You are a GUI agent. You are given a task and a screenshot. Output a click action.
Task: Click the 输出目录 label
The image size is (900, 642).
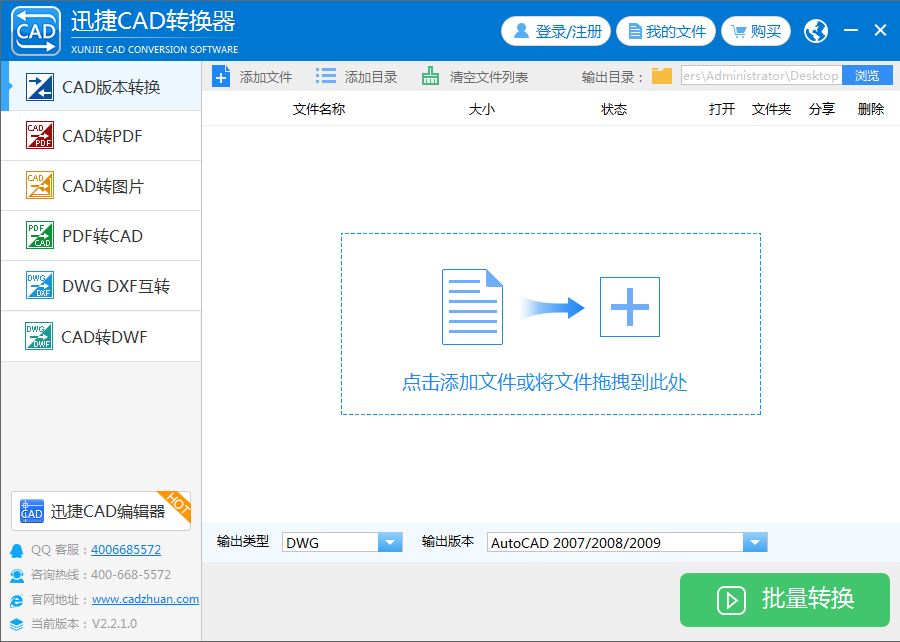point(612,77)
